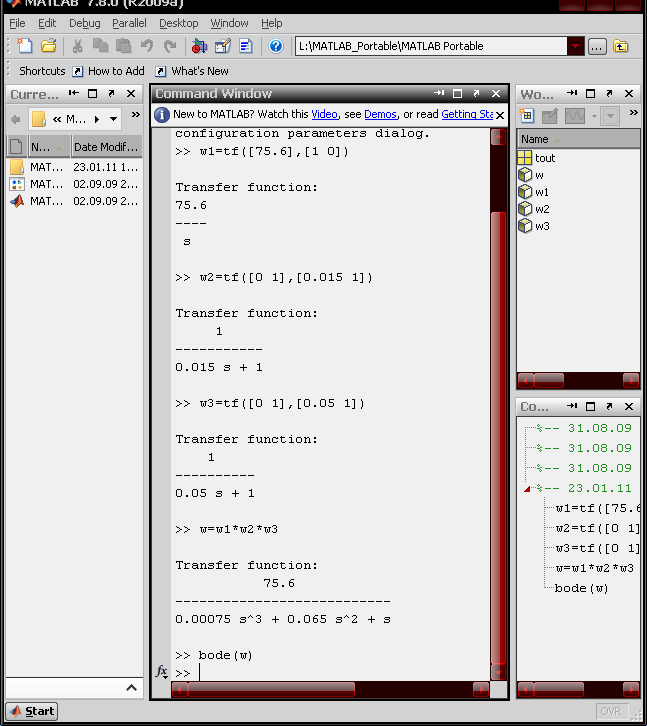Open the Edit menu

click(x=47, y=23)
